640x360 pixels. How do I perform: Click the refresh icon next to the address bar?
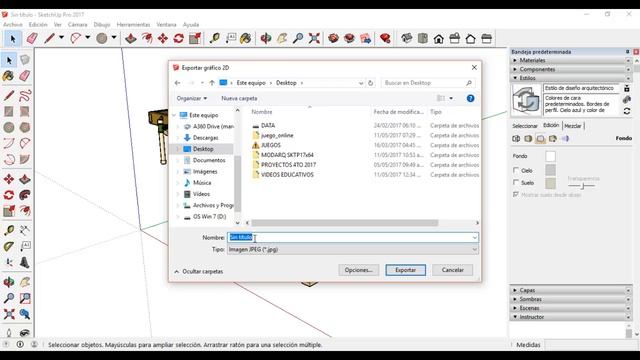click(x=371, y=83)
